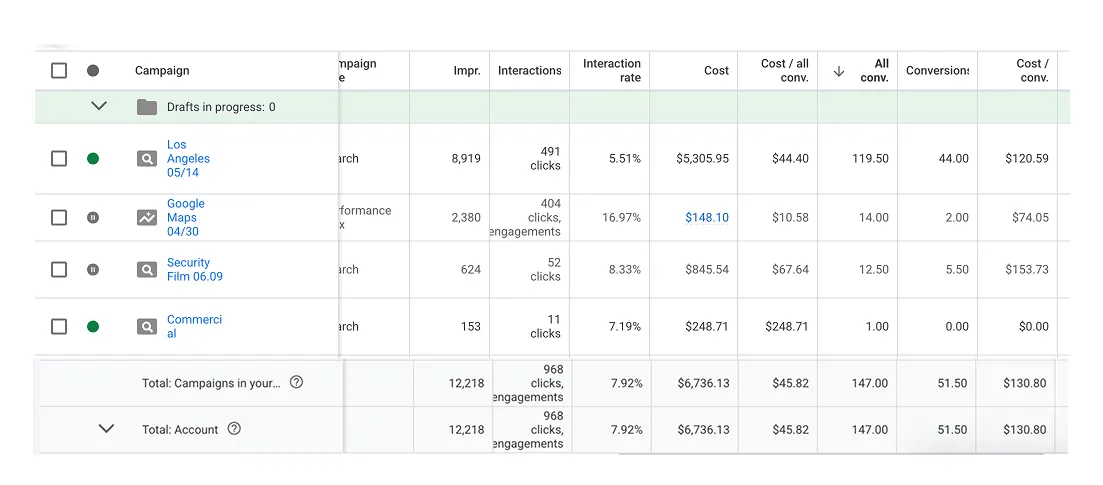
Task: Click the Total: Account label
Action: pos(180,429)
